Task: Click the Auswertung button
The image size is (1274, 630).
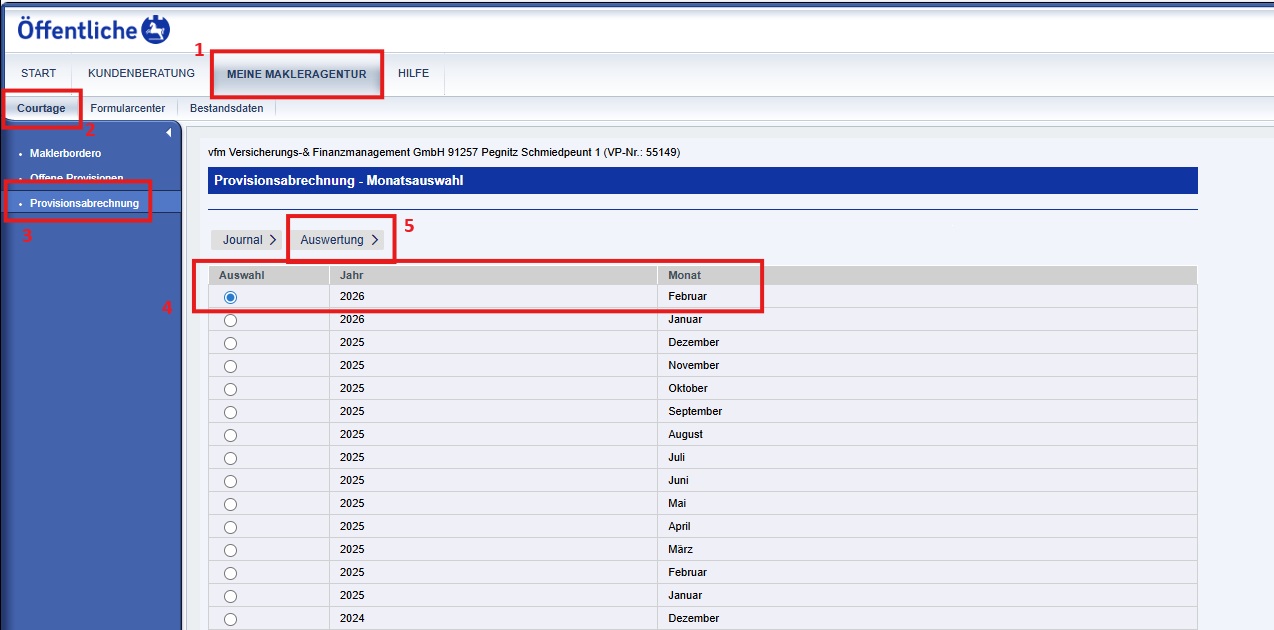Action: click(340, 240)
